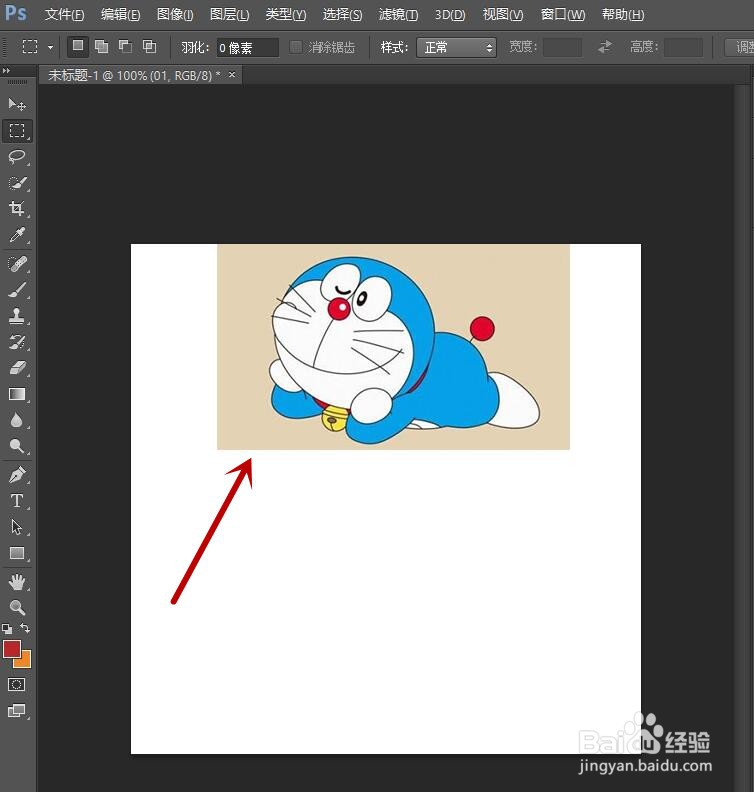This screenshot has height=792, width=754.
Task: Open the 3D(D) menu
Action: pos(450,14)
